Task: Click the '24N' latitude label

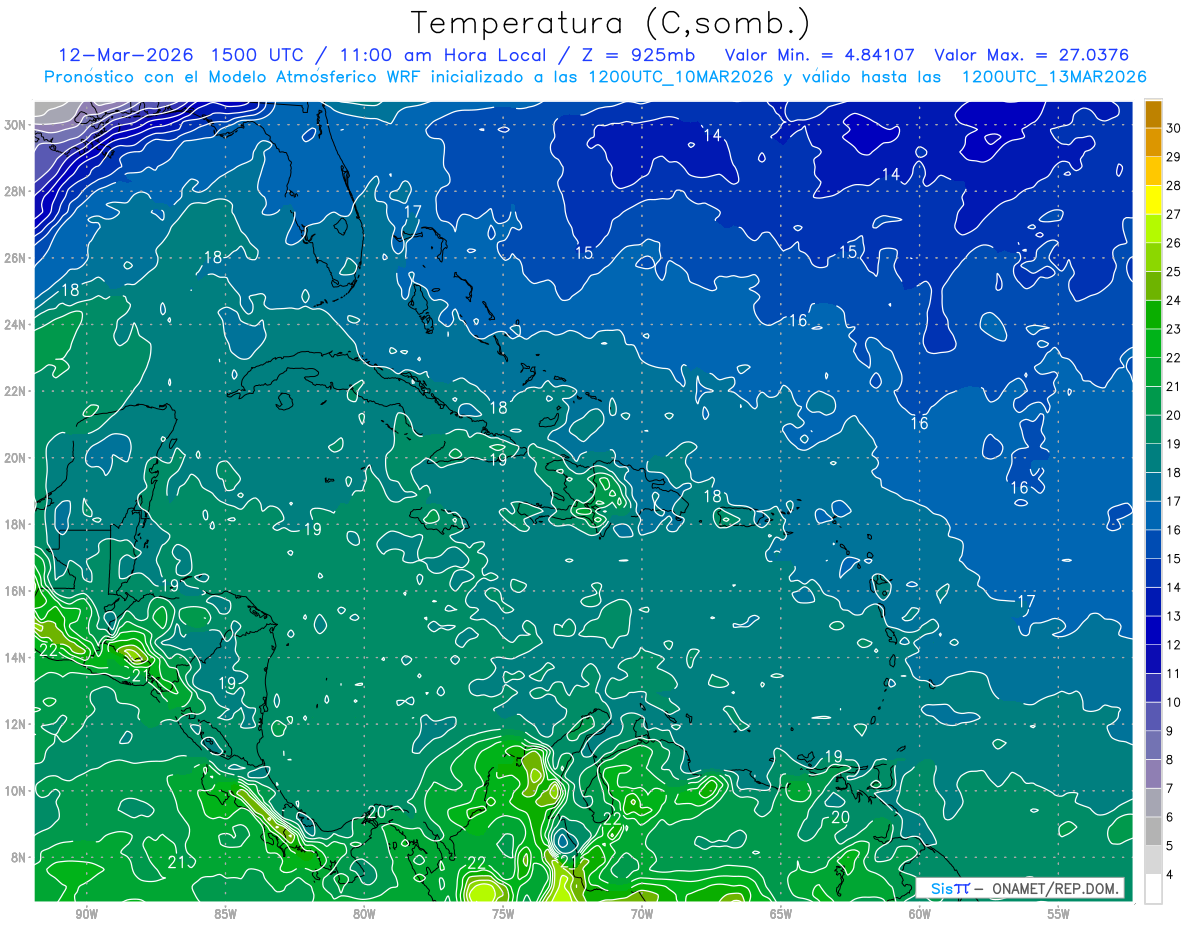Action: [x=16, y=325]
